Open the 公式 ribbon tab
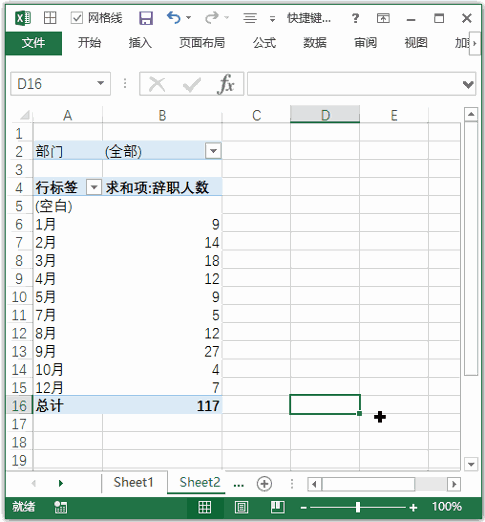Image resolution: width=485 pixels, height=522 pixels. point(264,43)
